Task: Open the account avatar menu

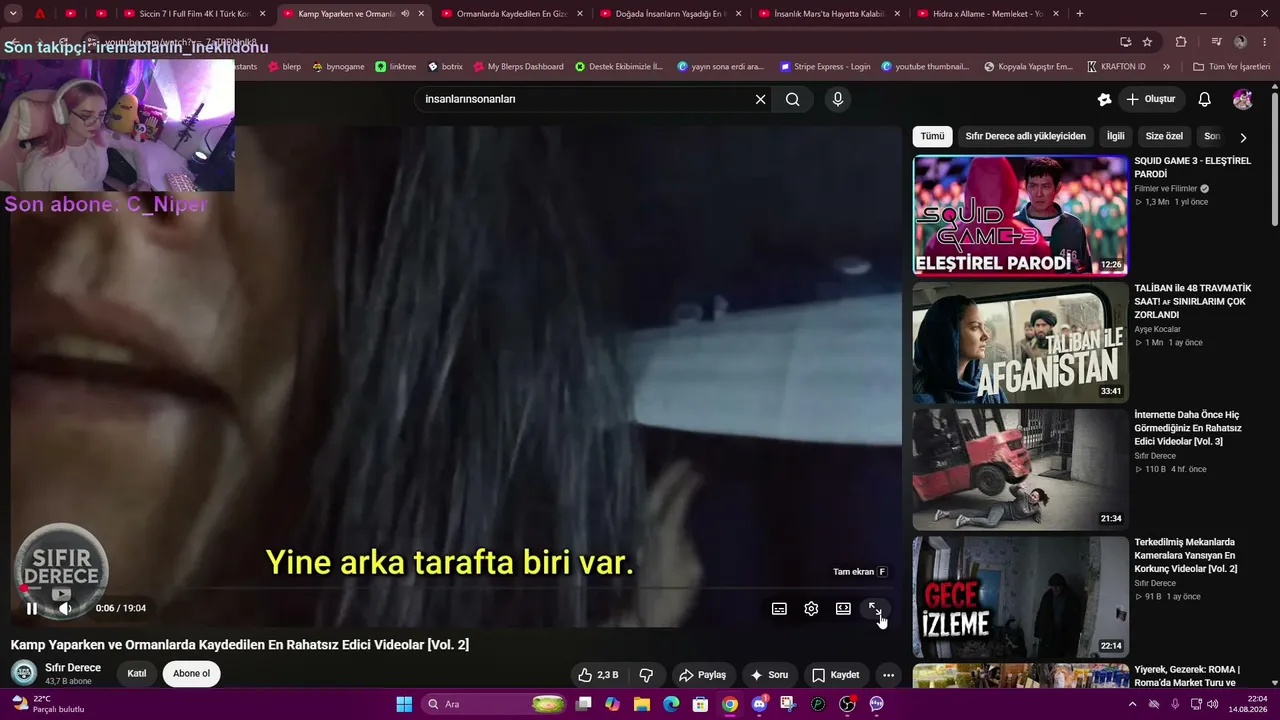Action: pos(1243,99)
